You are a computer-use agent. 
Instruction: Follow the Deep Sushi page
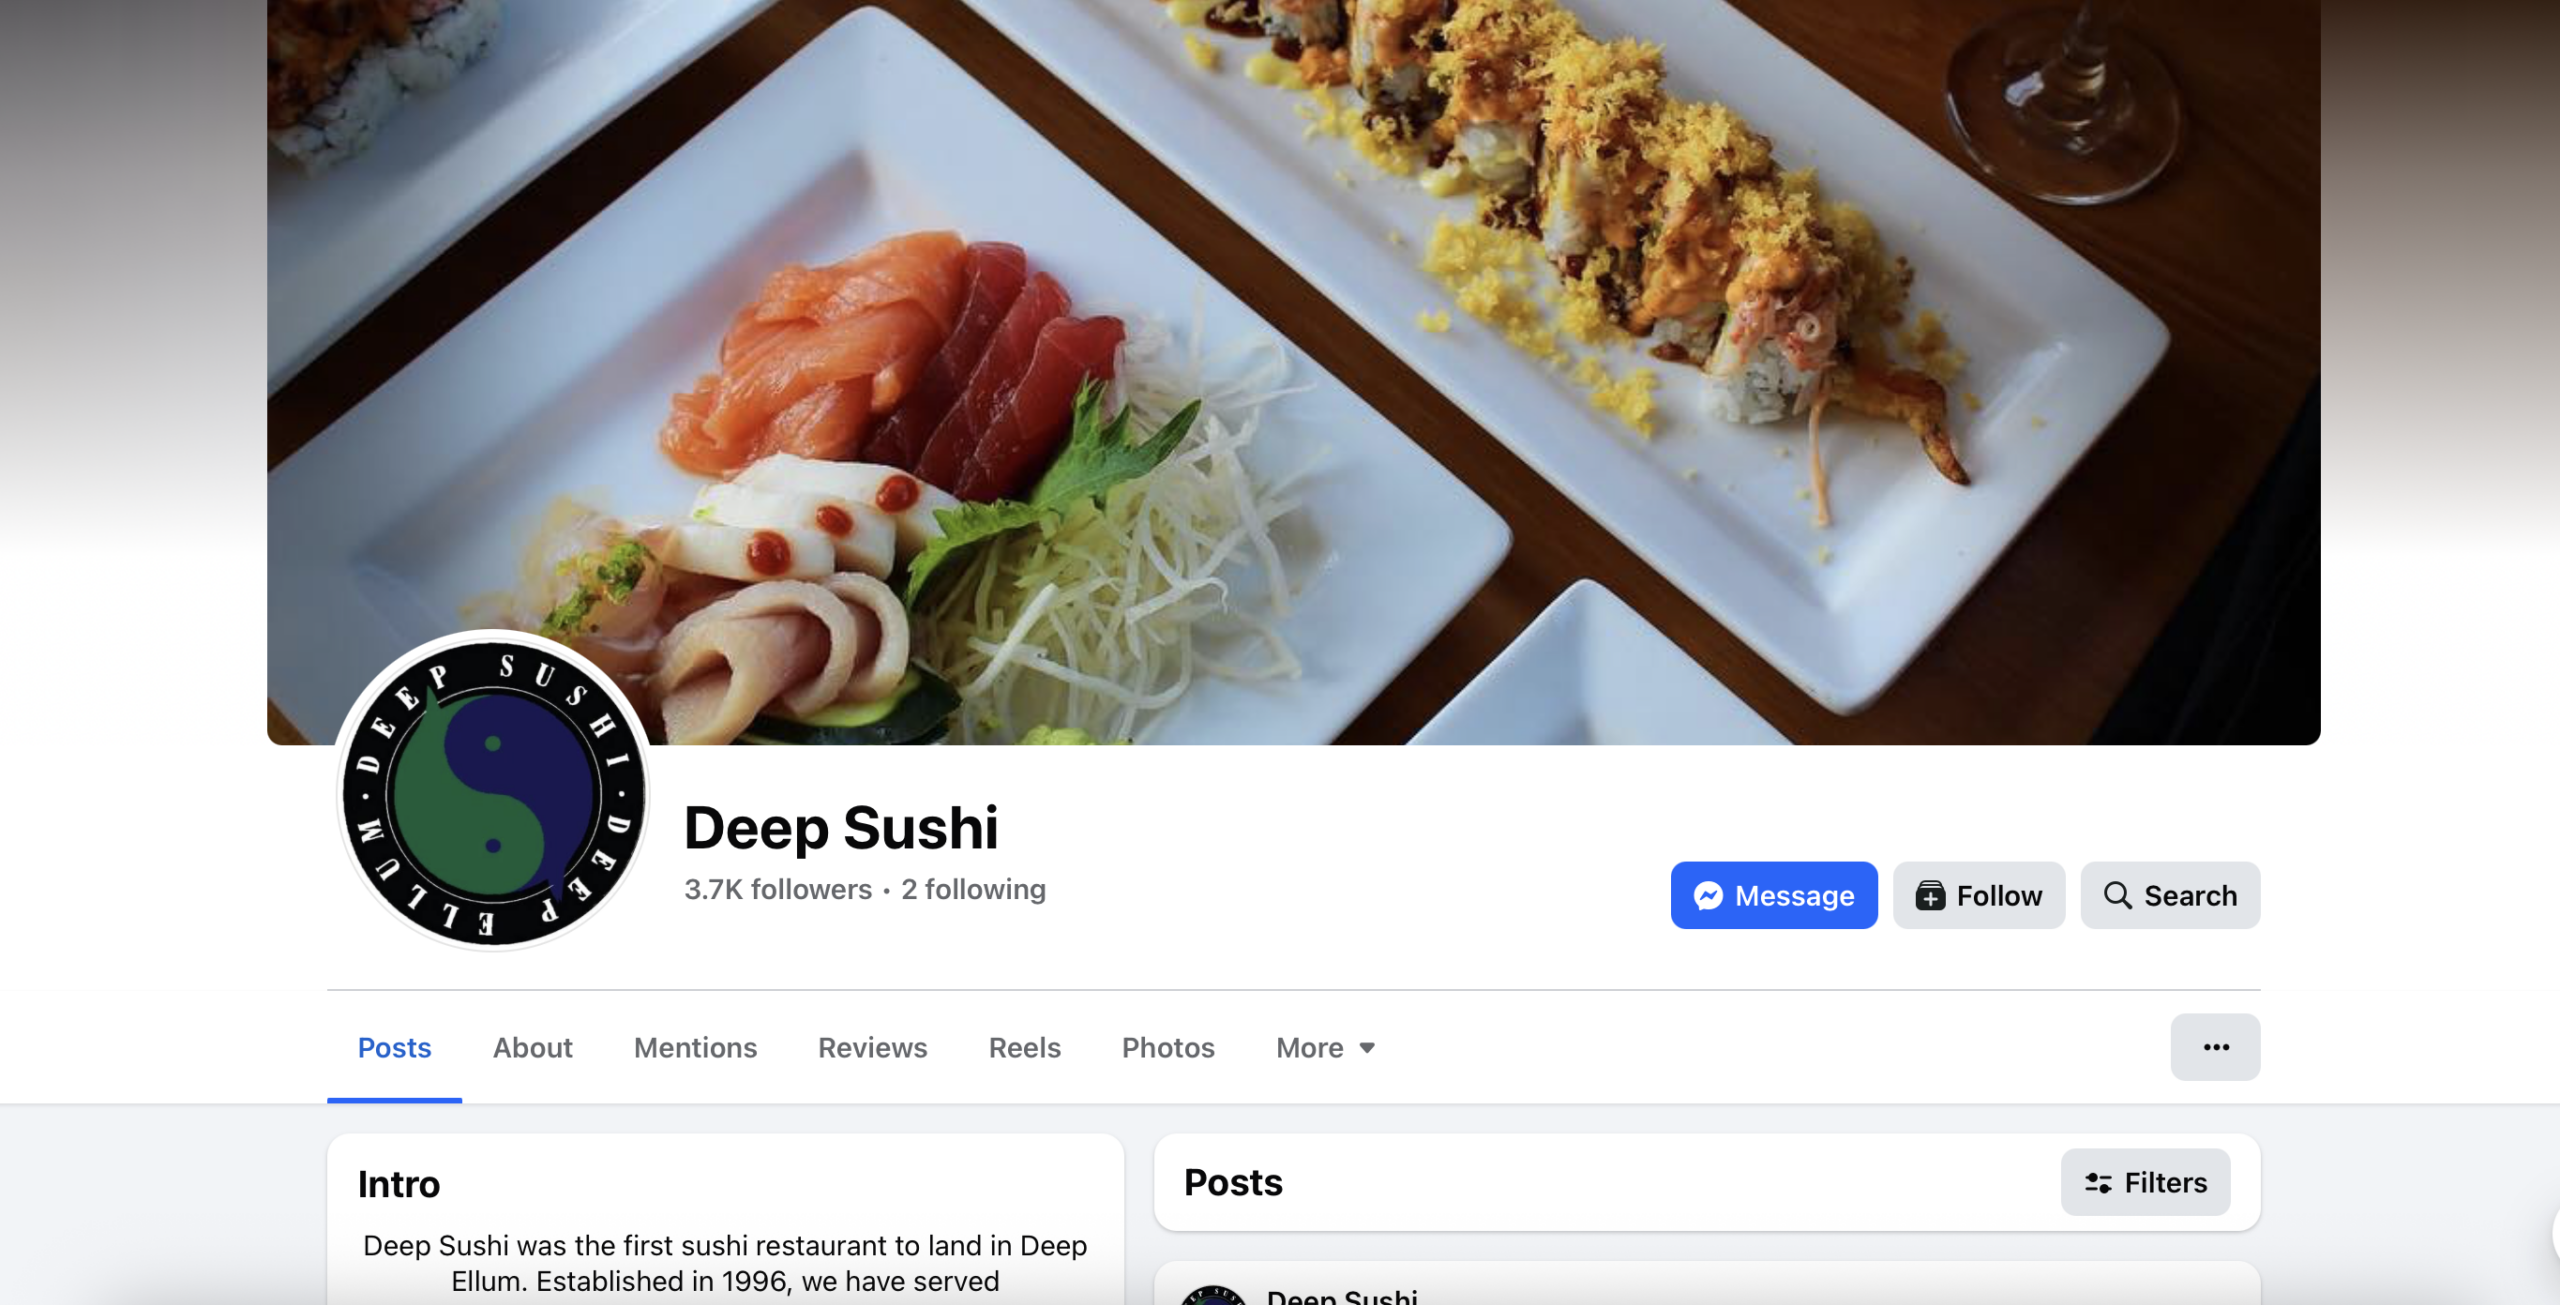(x=1979, y=895)
